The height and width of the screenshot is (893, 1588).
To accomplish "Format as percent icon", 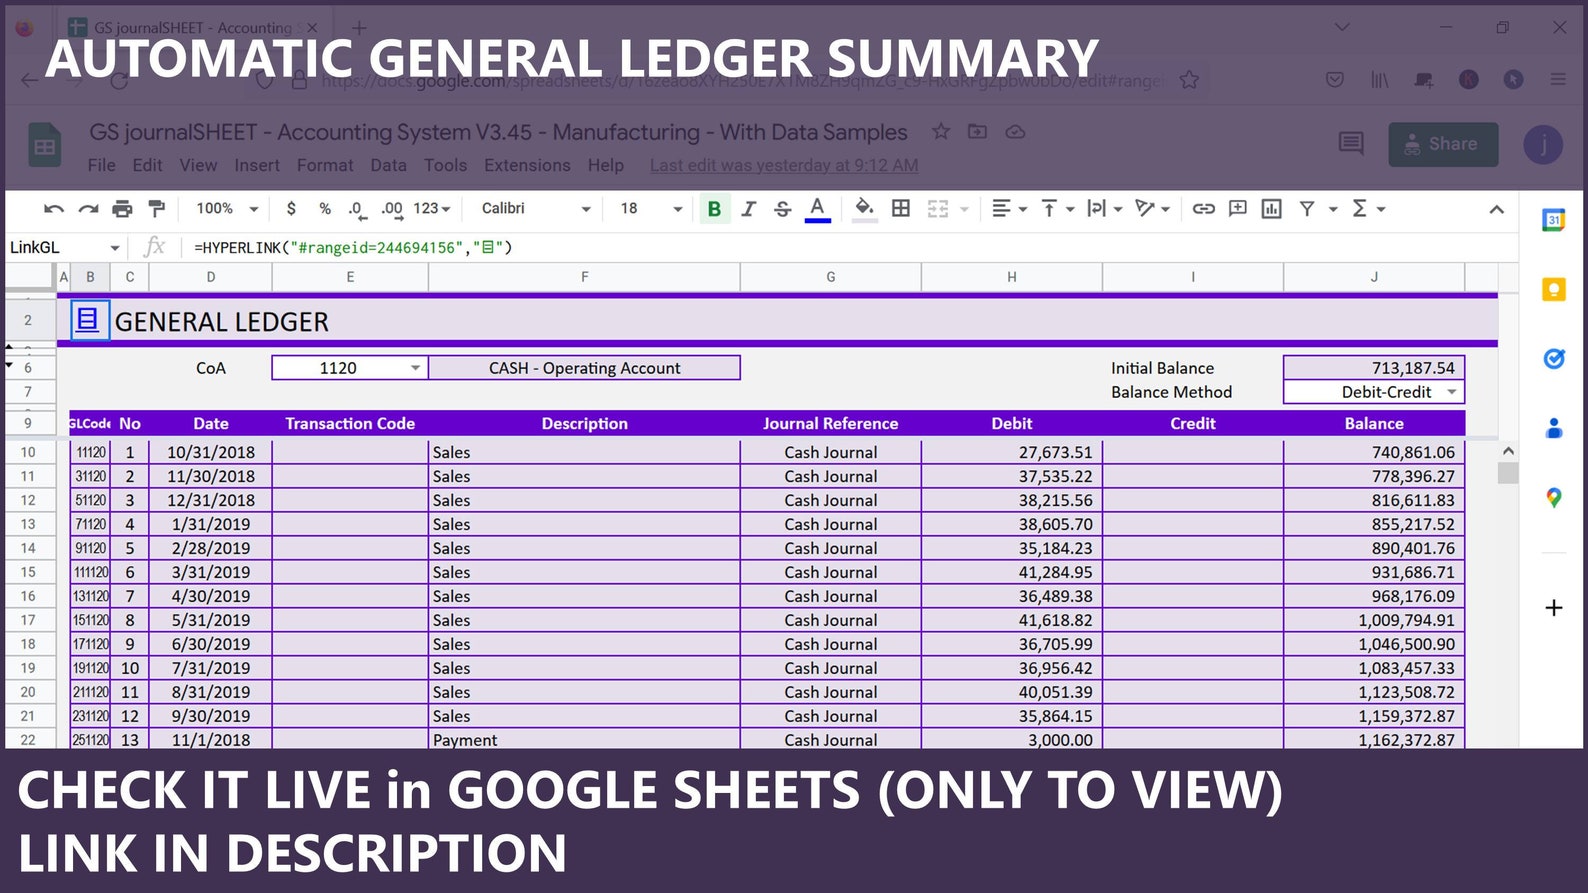I will coord(325,208).
